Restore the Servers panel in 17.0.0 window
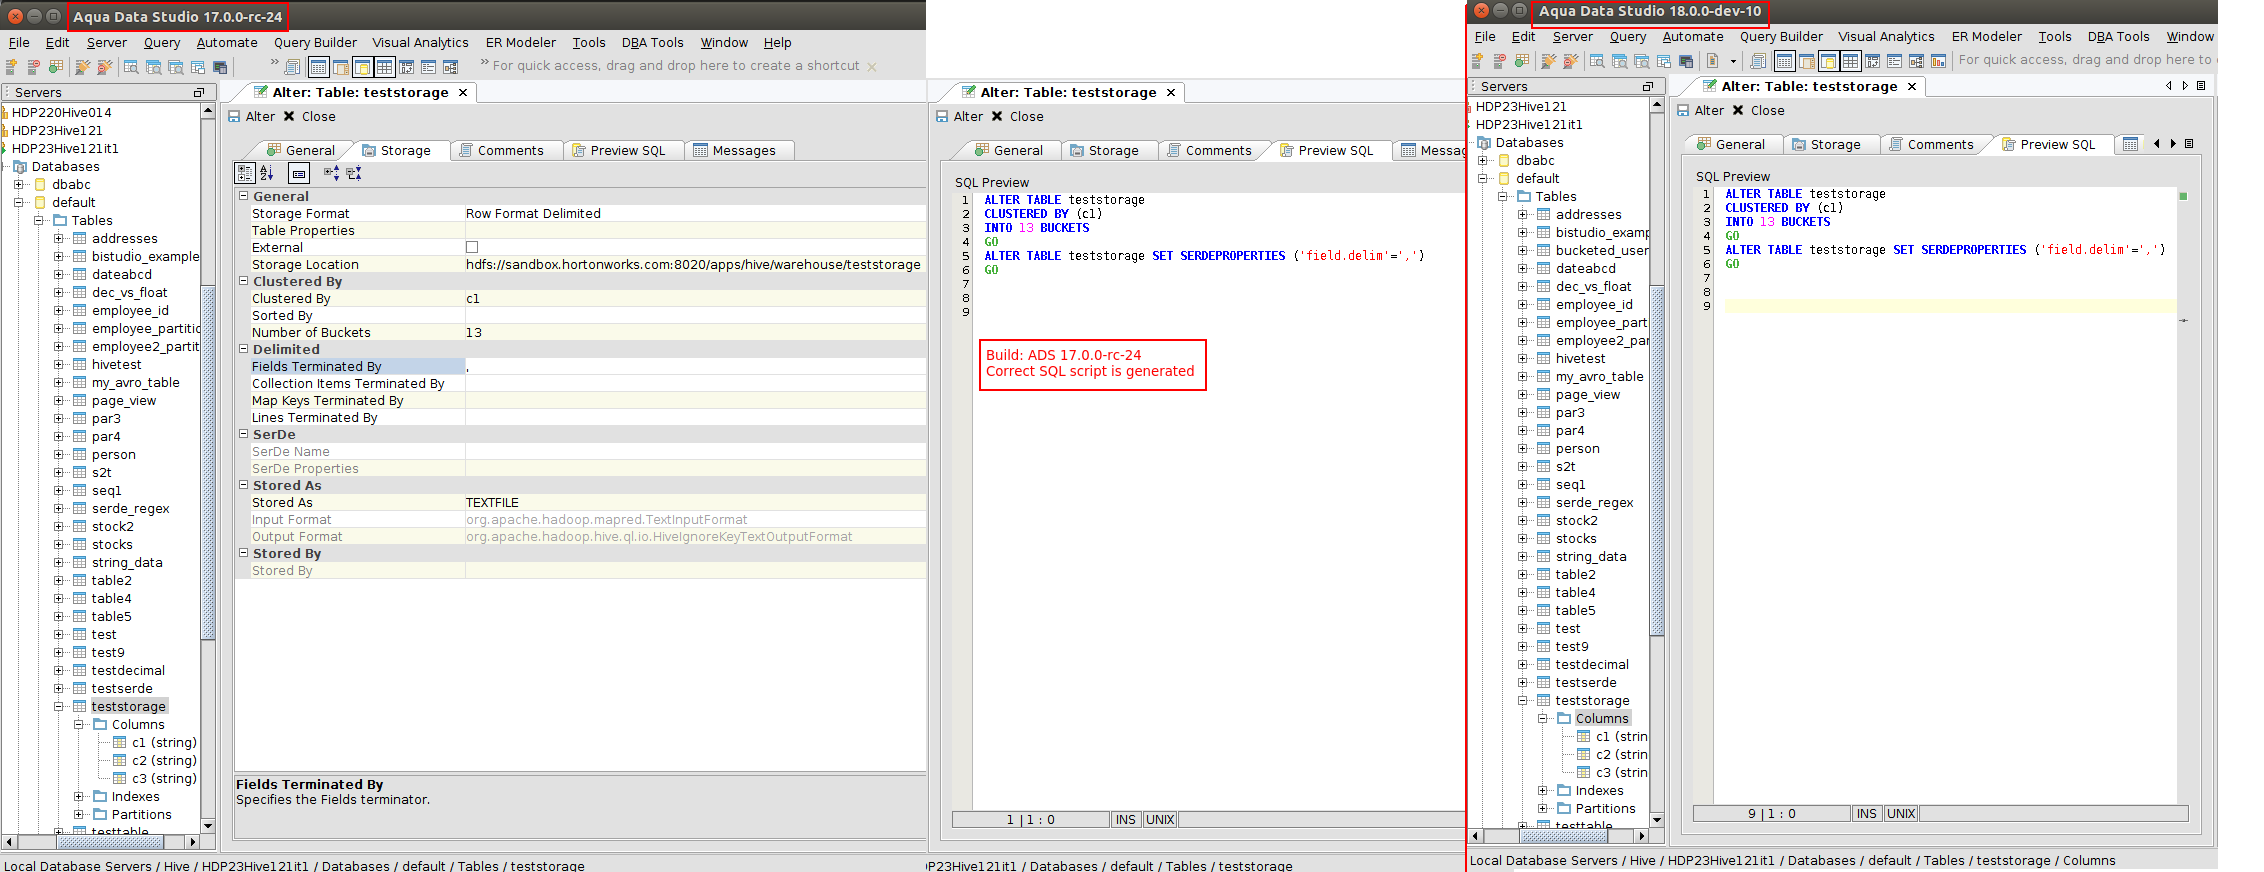Viewport: 2264px width, 872px height. click(x=198, y=92)
